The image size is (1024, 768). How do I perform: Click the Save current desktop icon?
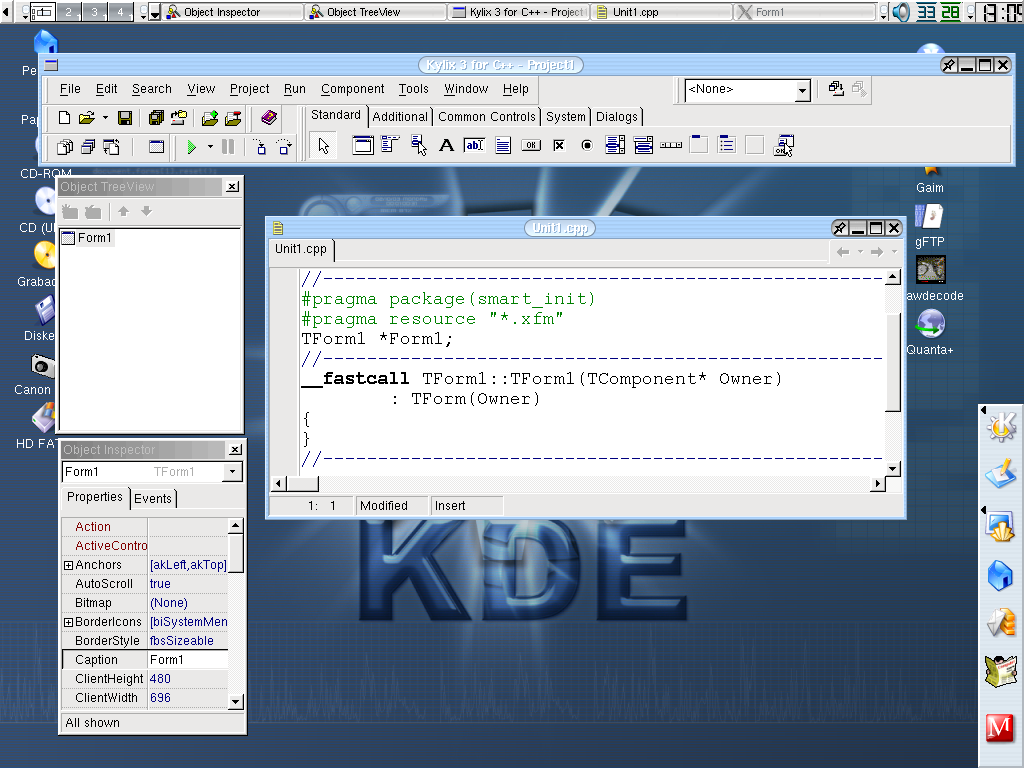click(836, 88)
